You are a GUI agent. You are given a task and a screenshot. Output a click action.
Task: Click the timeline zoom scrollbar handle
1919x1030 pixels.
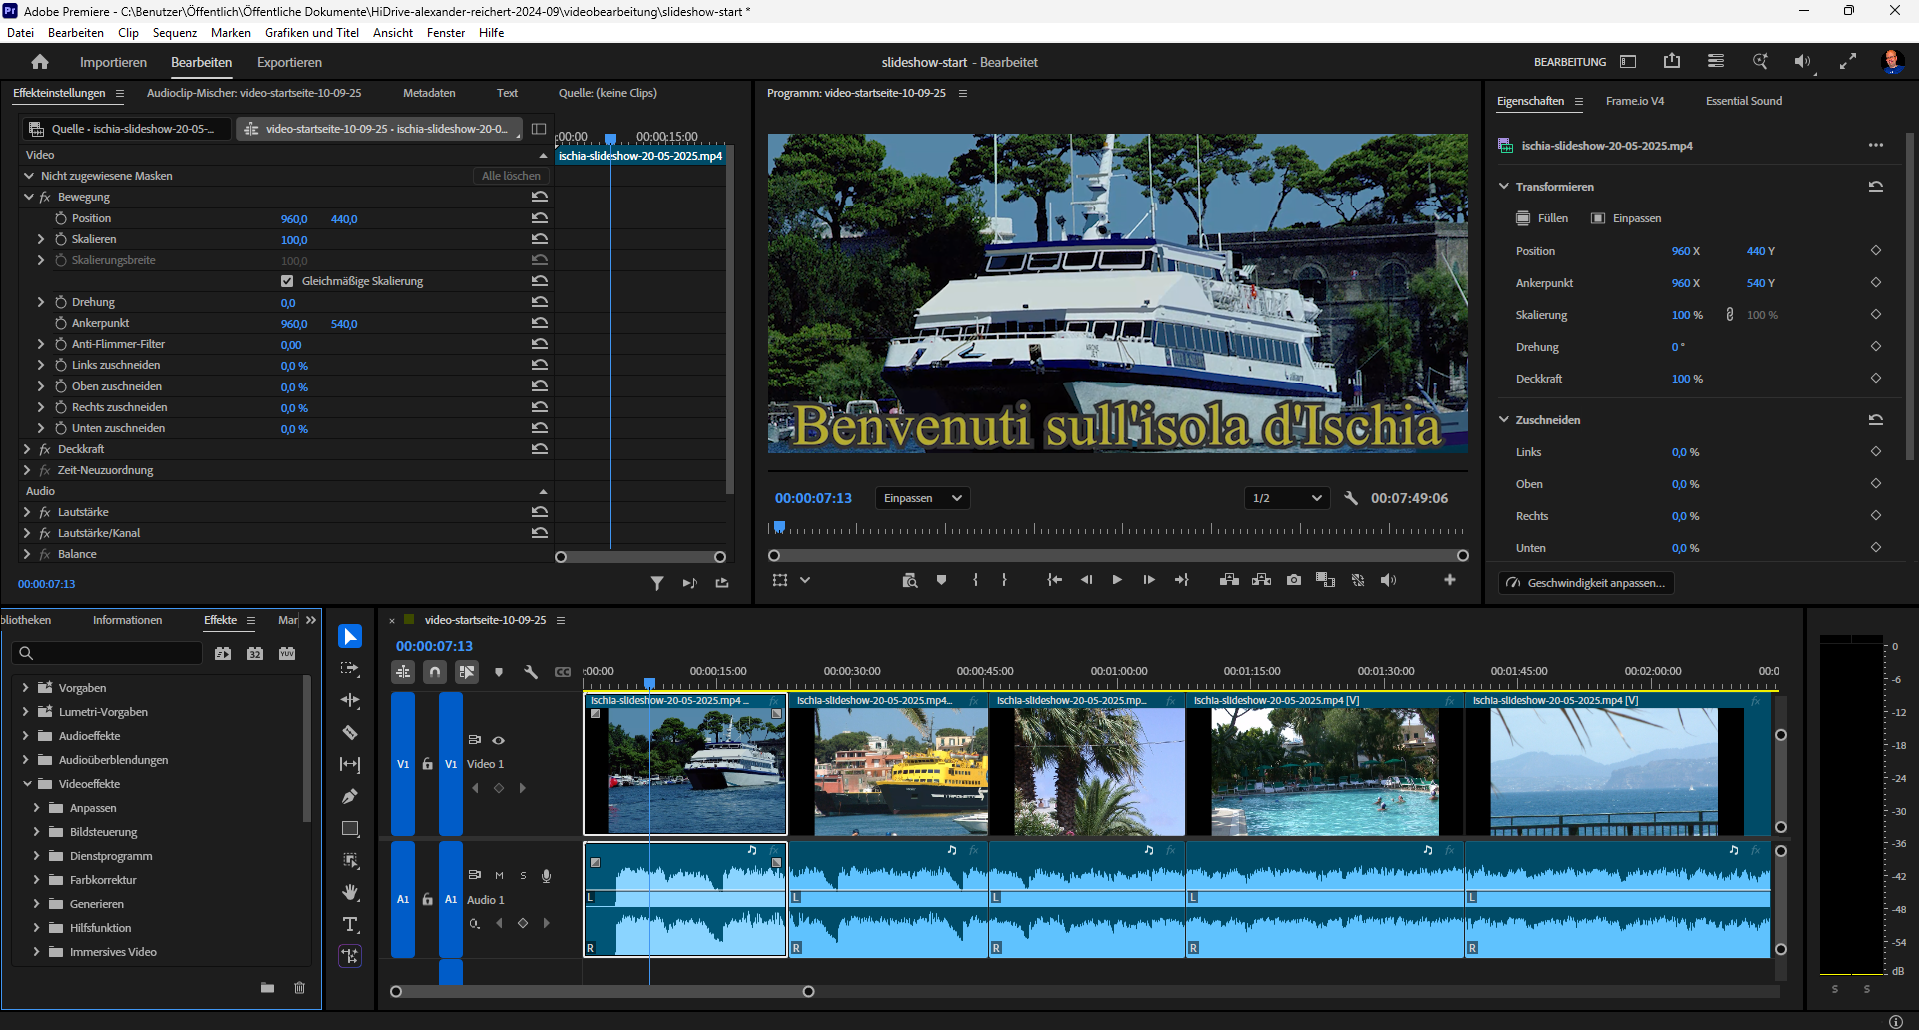pyautogui.click(x=808, y=992)
